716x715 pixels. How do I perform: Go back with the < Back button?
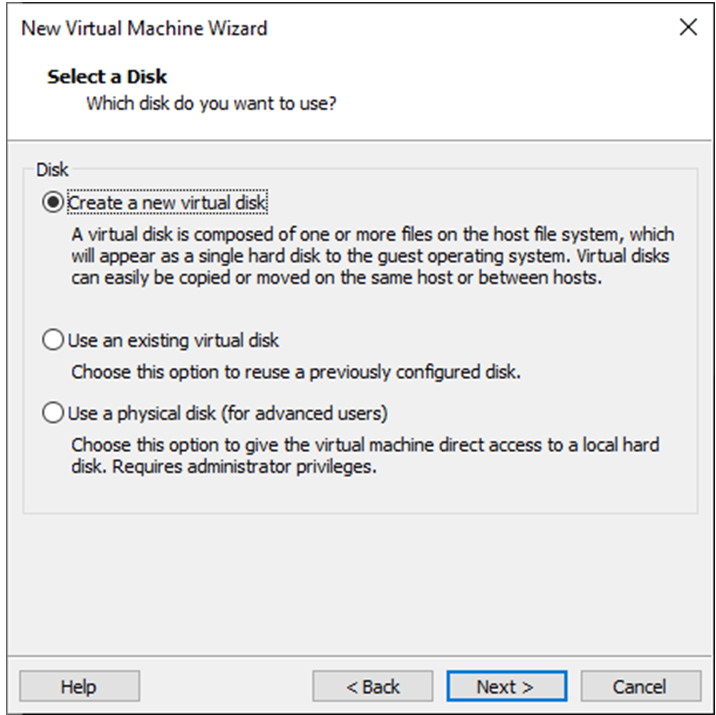tap(373, 686)
